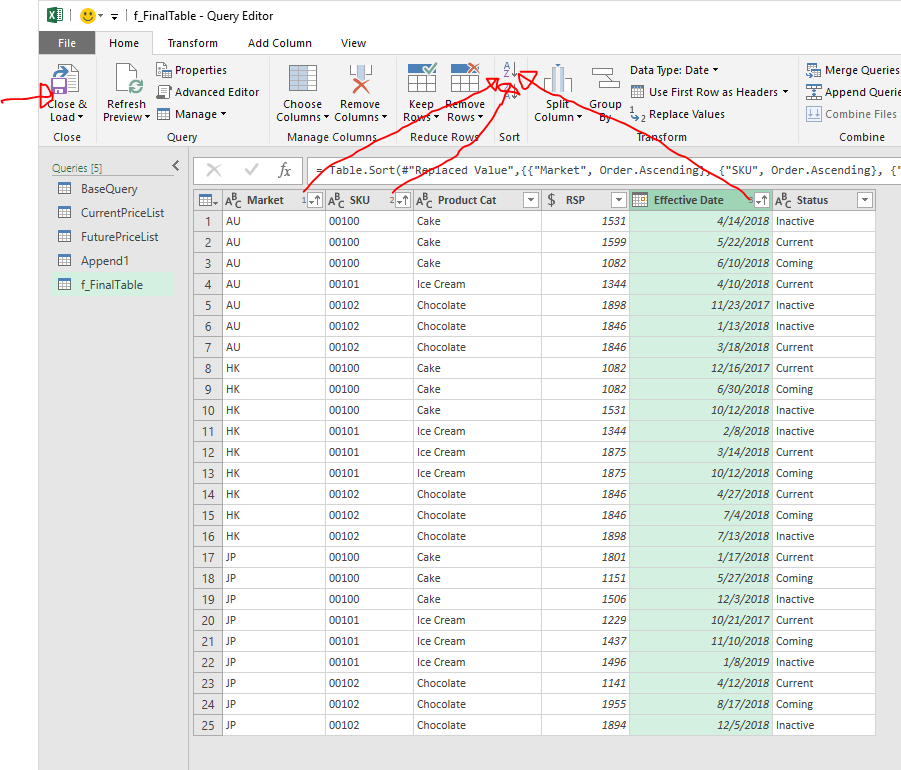Sort ascending with the A-Z icon
This screenshot has width=901, height=770.
click(x=509, y=71)
